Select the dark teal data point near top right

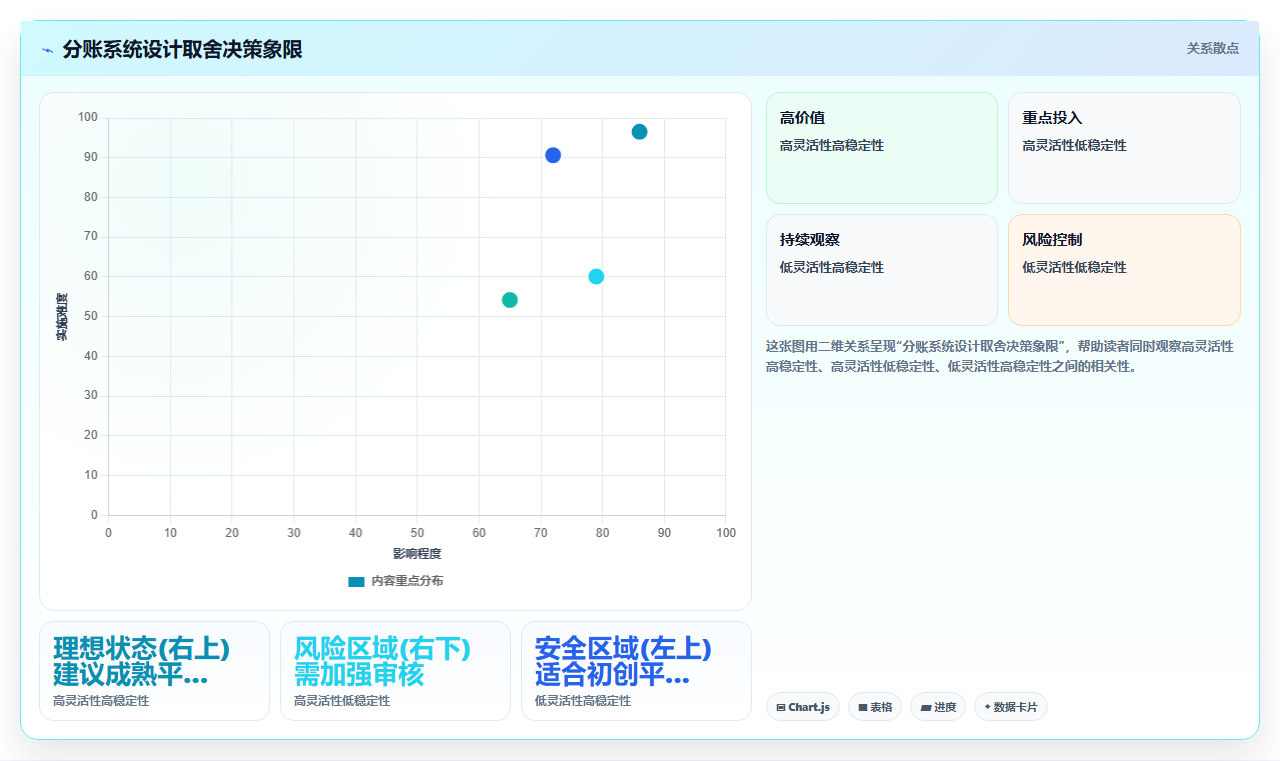click(x=639, y=132)
